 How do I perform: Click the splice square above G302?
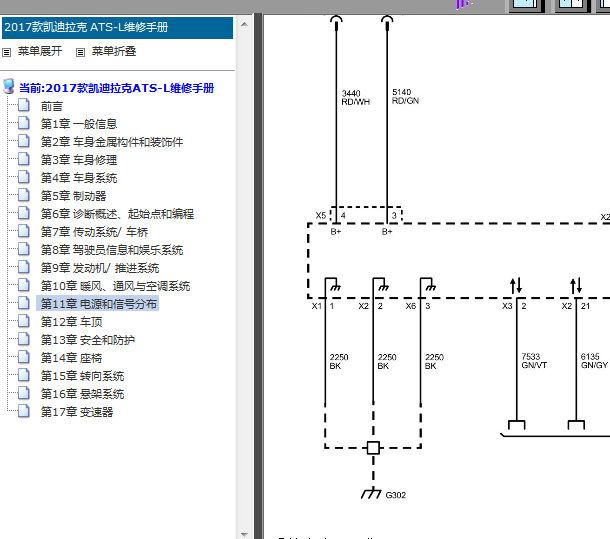tap(373, 448)
